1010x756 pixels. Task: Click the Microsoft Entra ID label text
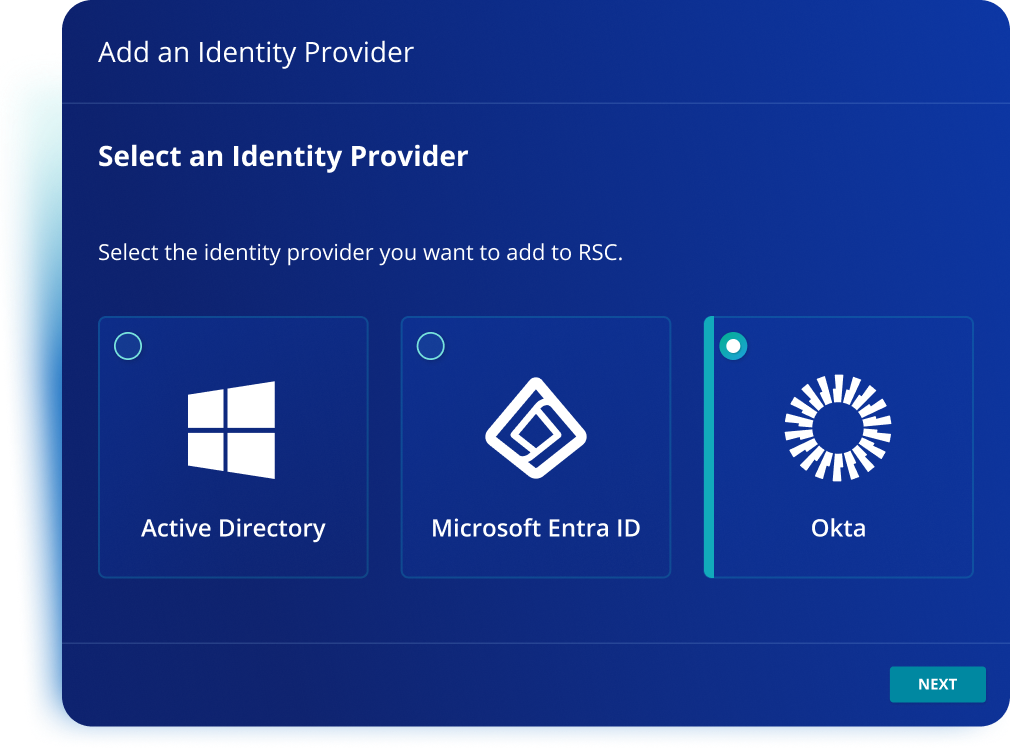point(535,528)
